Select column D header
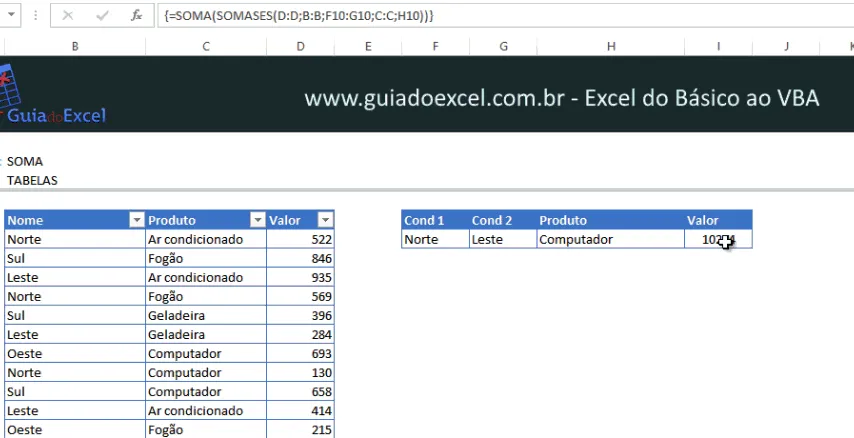This screenshot has height=438, width=854. [x=300, y=47]
